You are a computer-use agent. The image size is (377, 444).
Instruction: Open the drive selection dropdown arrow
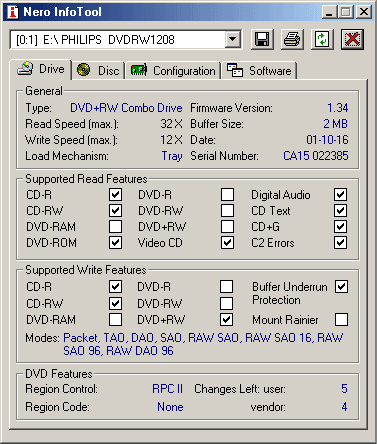[x=232, y=40]
